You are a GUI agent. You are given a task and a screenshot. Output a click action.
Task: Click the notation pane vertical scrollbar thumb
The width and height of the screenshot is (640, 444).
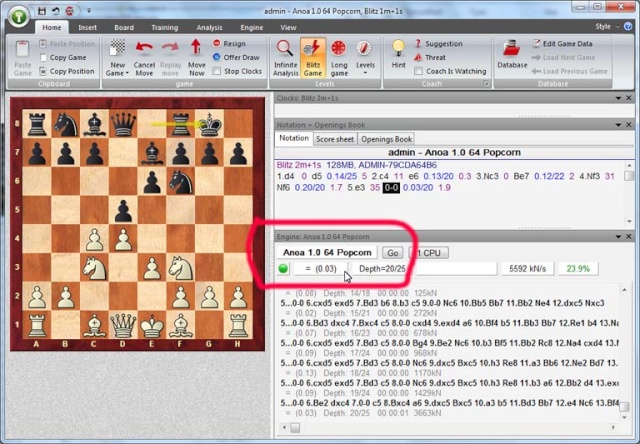(x=629, y=176)
